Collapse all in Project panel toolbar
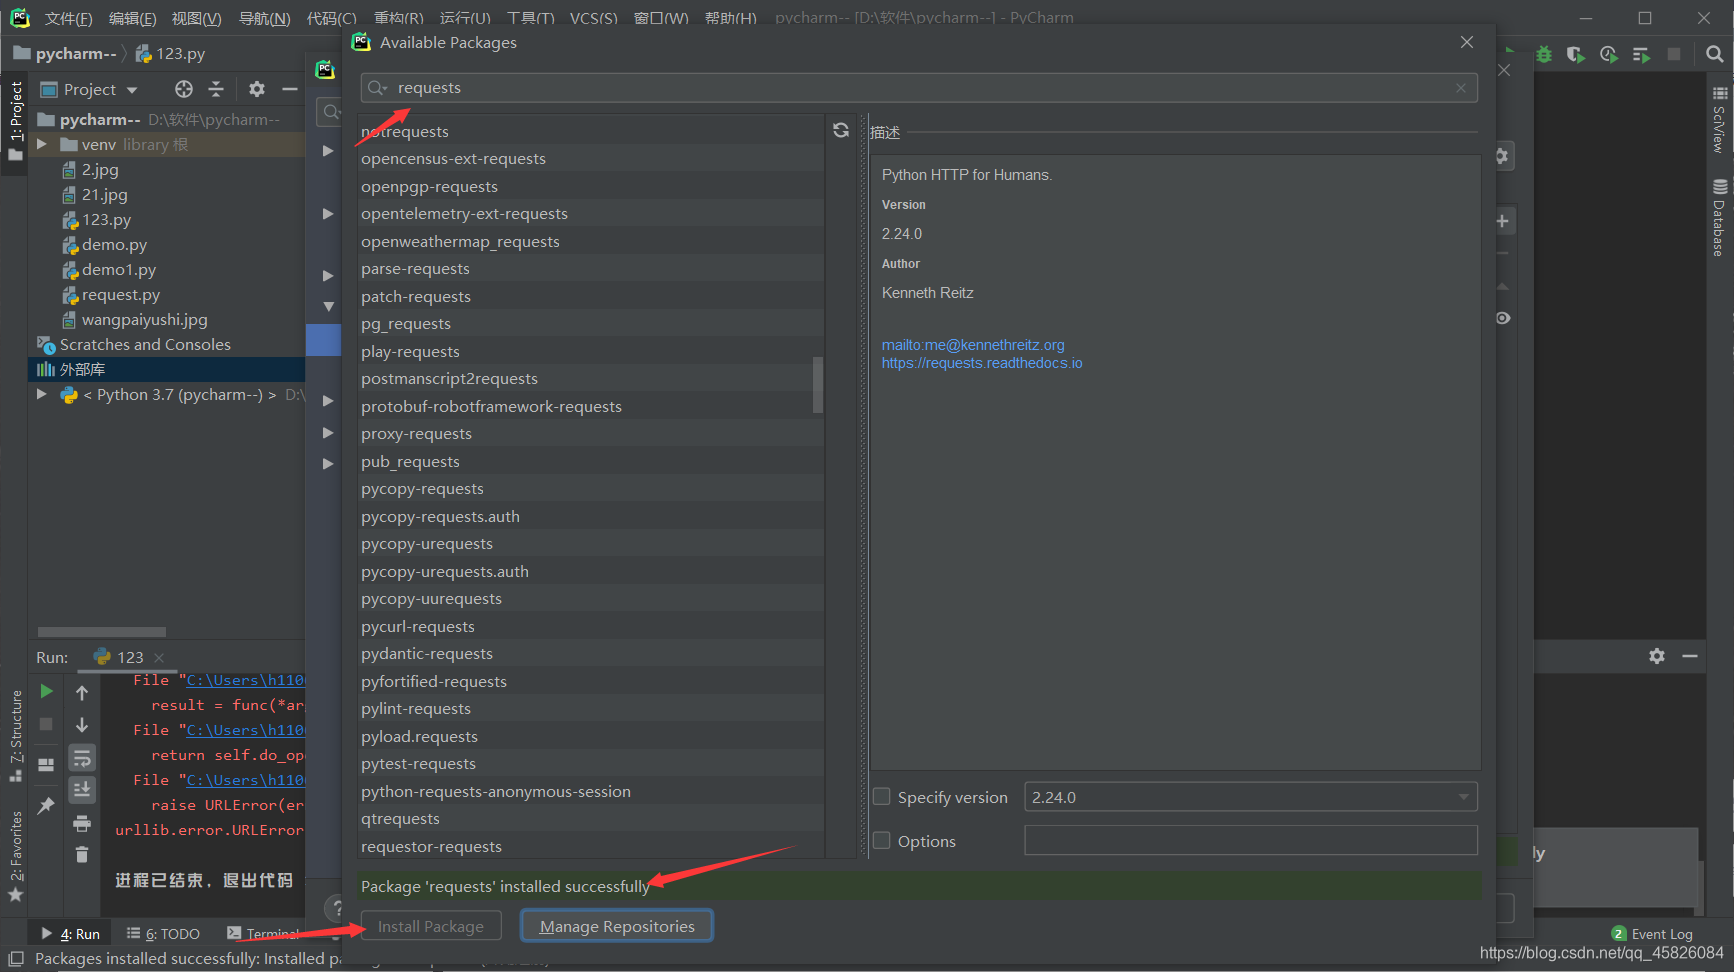Screen dimensions: 1734x972 (x=216, y=89)
